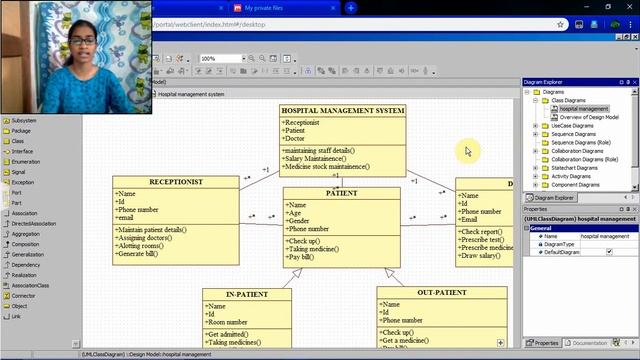Screen dimensions: 640x360
Task: Pick the Class element tool
Action: [13, 141]
